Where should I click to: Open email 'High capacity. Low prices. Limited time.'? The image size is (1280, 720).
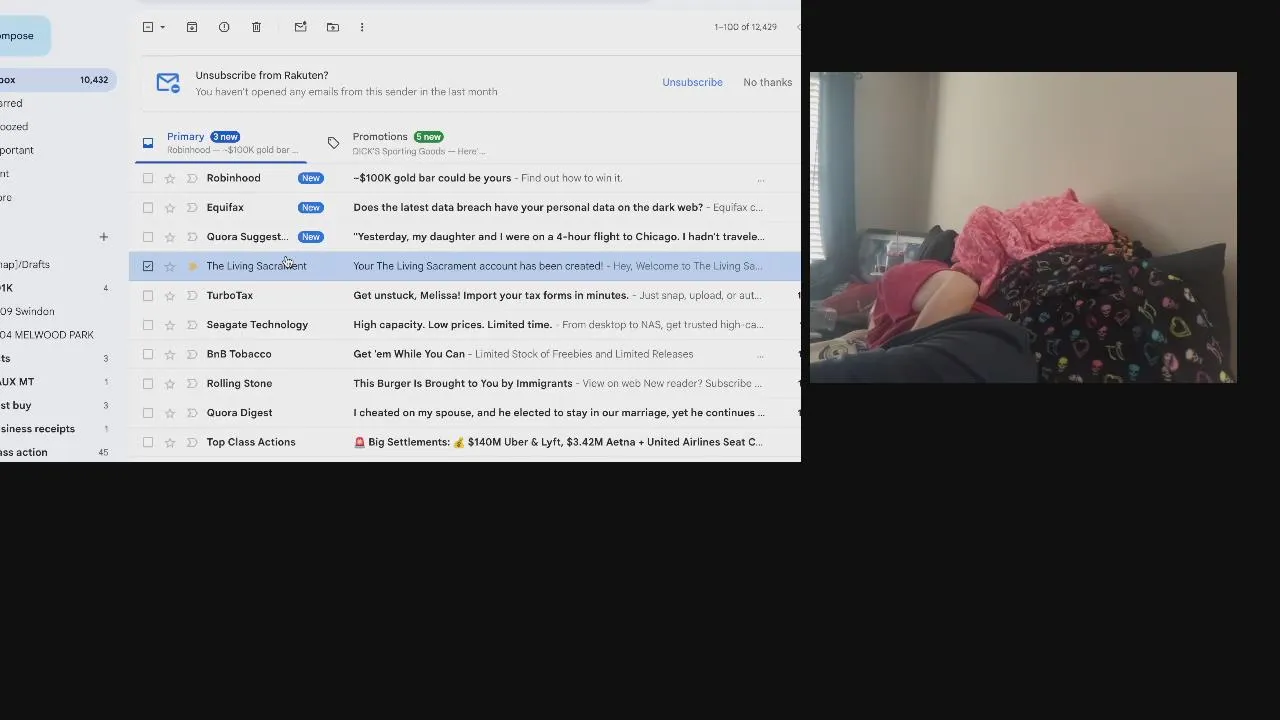(452, 325)
